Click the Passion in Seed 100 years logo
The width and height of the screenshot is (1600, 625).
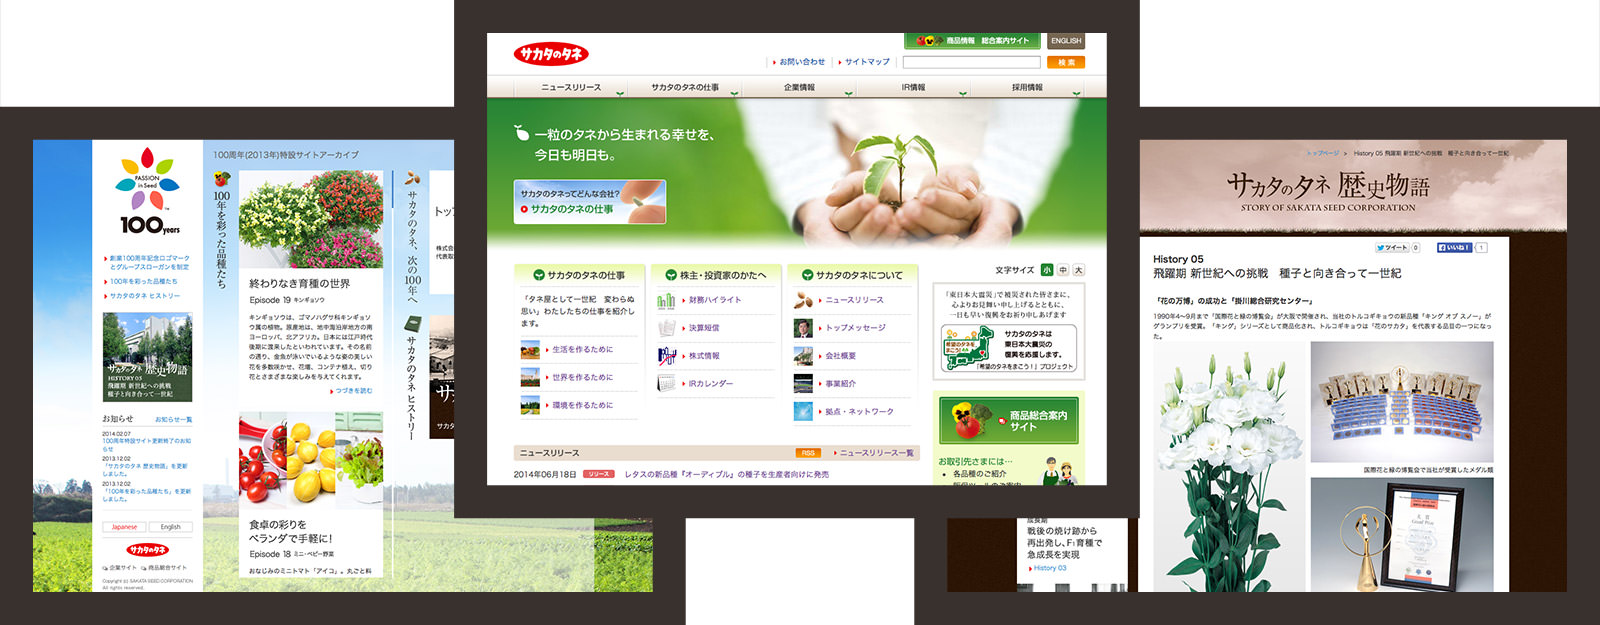tap(148, 192)
